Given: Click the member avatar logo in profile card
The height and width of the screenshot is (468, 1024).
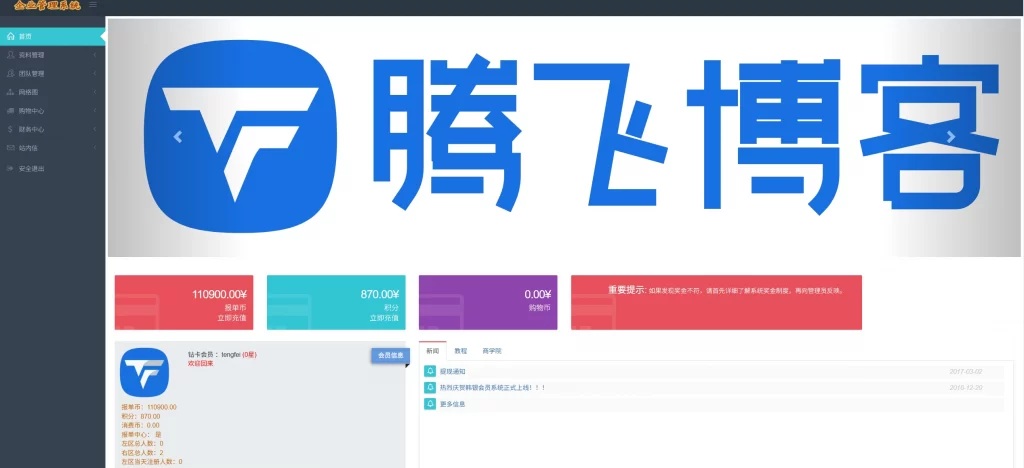Looking at the screenshot, I should tap(144, 372).
